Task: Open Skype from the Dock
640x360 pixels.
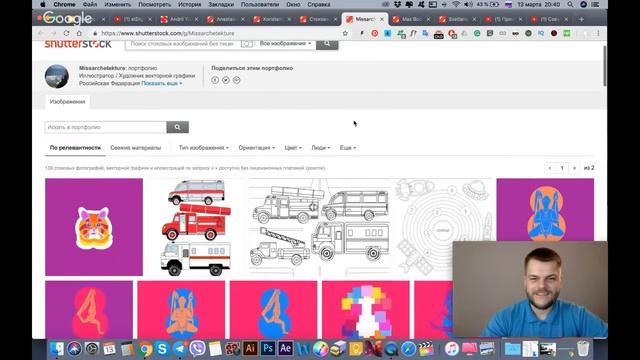Action: (x=162, y=349)
